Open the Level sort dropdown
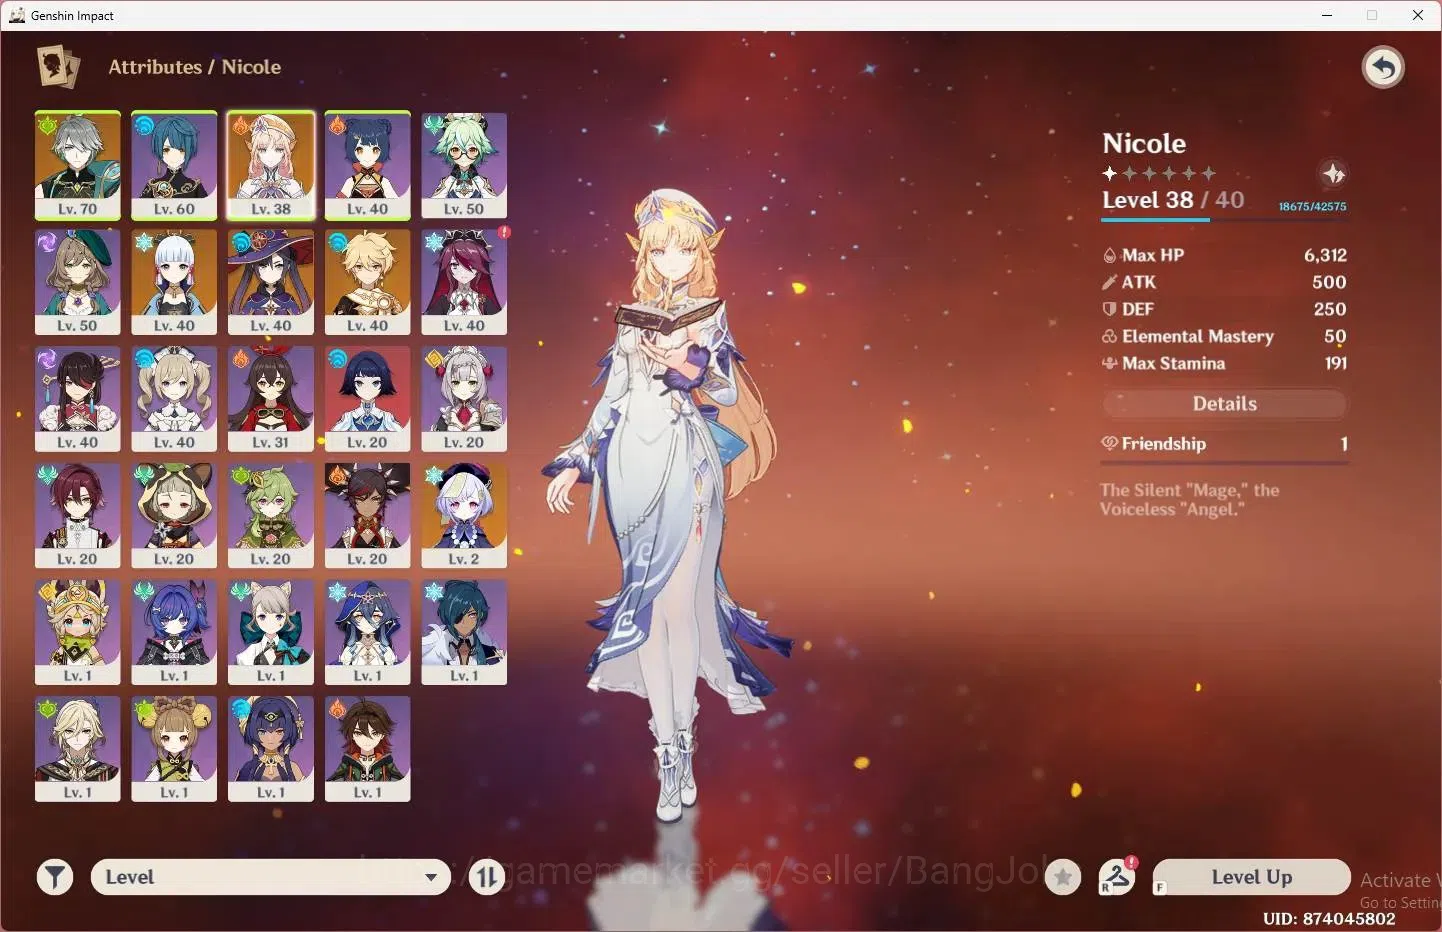 [271, 877]
